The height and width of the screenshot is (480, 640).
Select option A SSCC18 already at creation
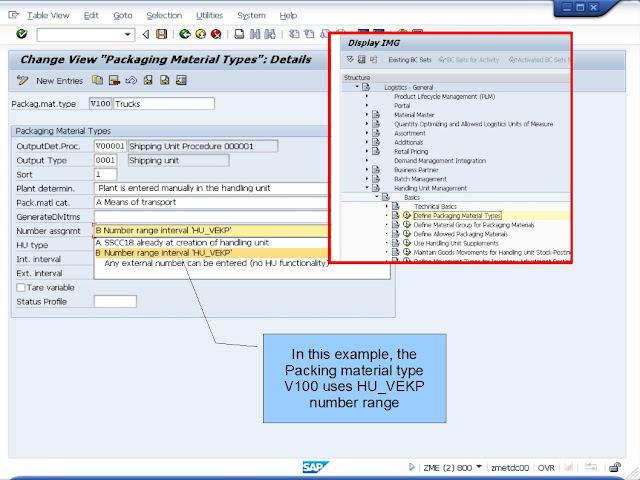coord(182,242)
